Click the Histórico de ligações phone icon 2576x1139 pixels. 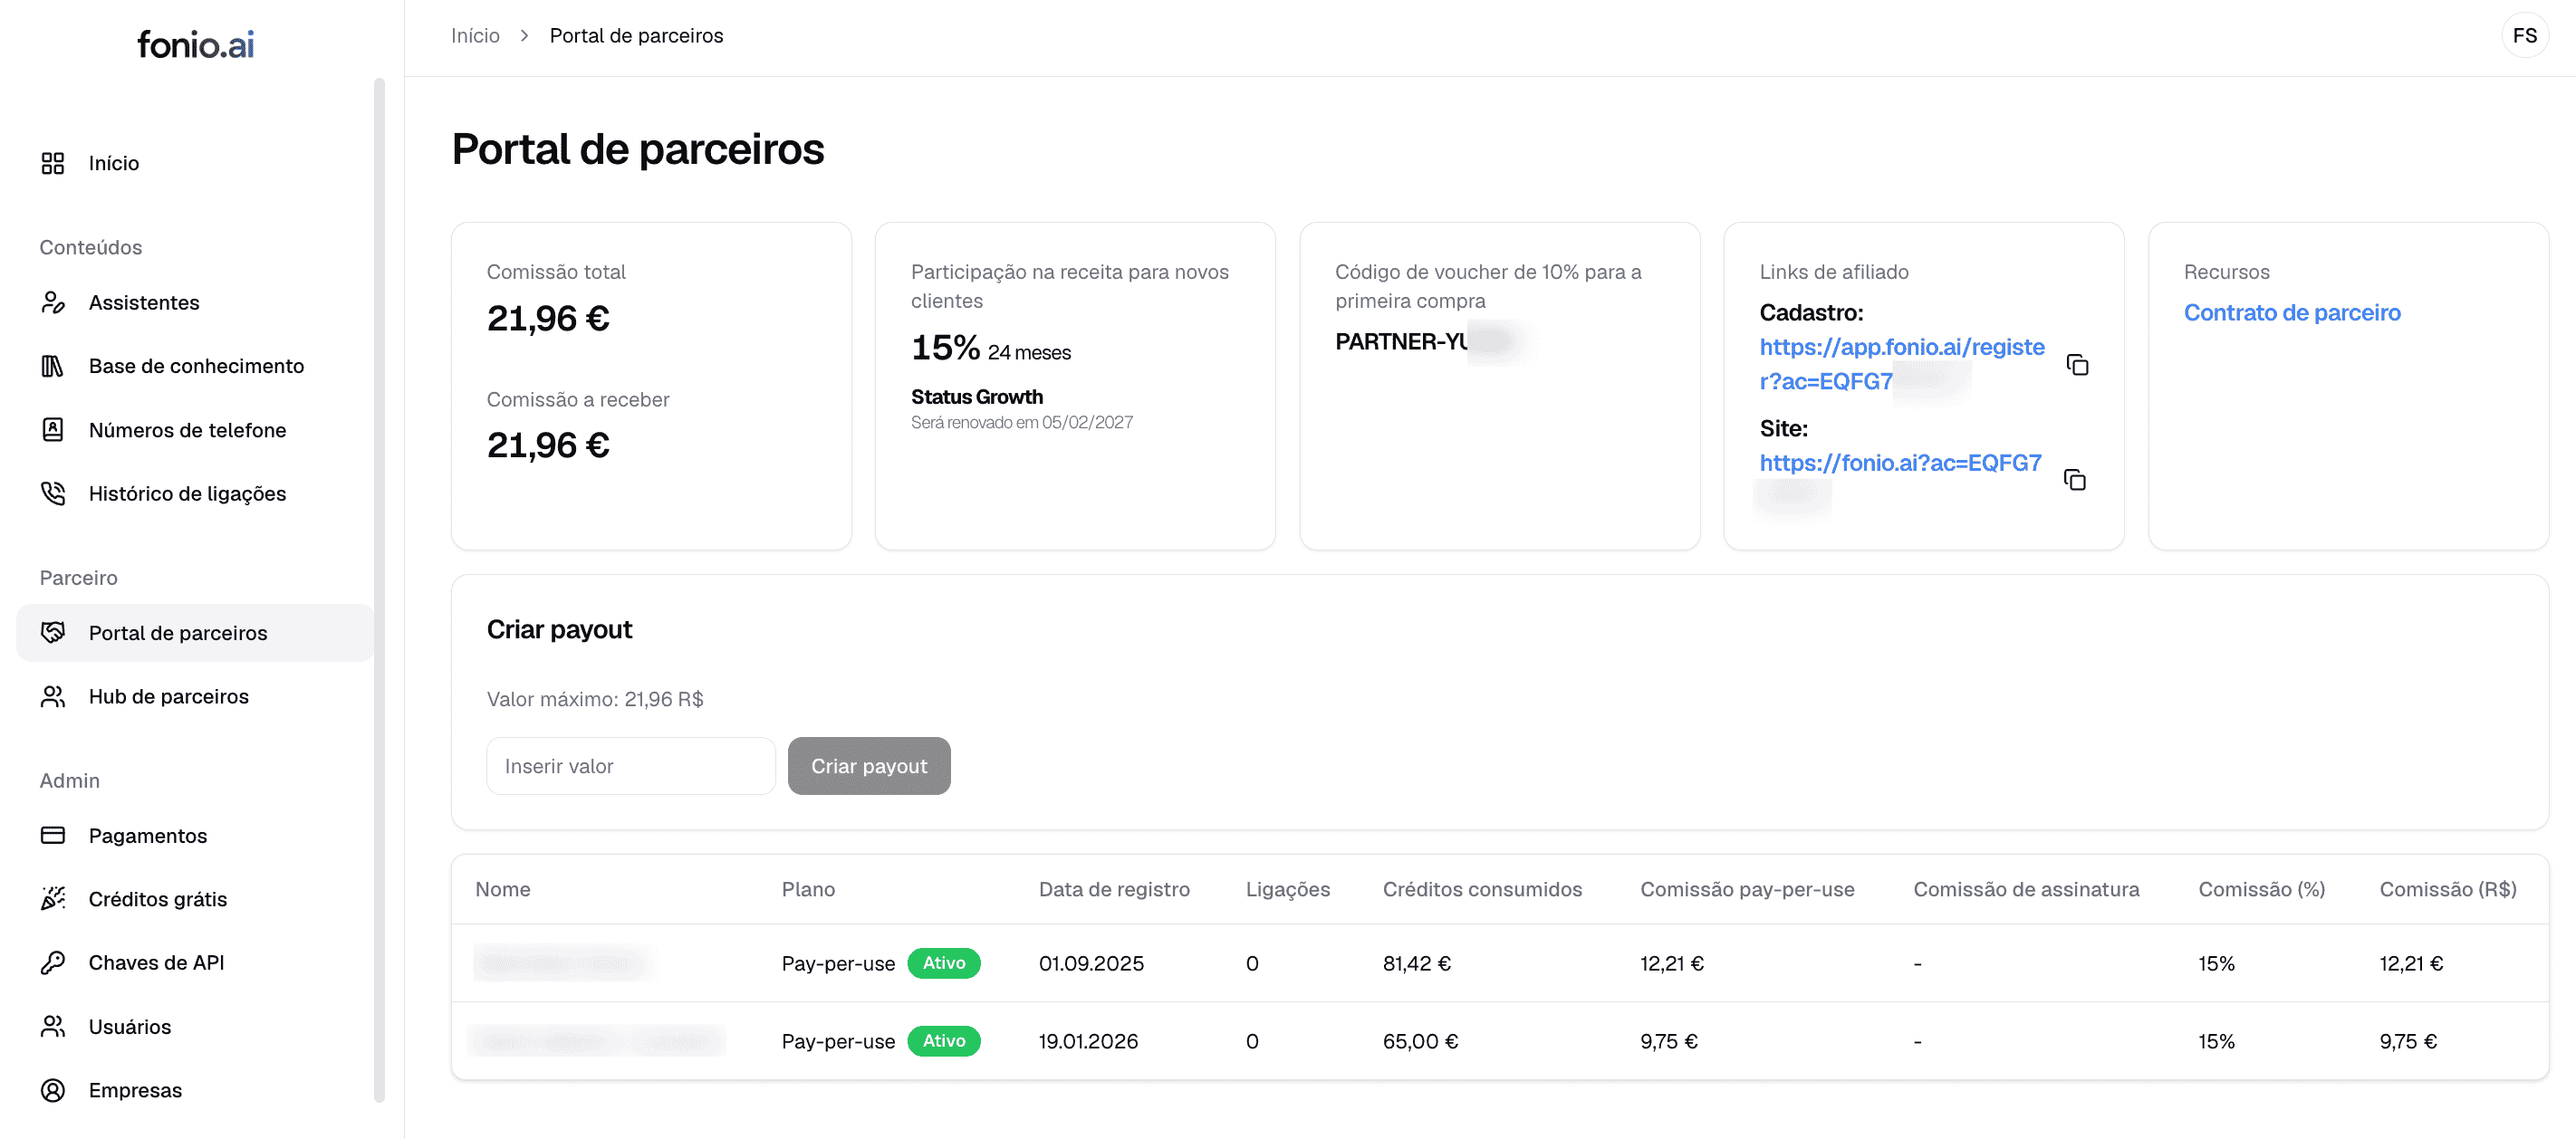point(53,493)
